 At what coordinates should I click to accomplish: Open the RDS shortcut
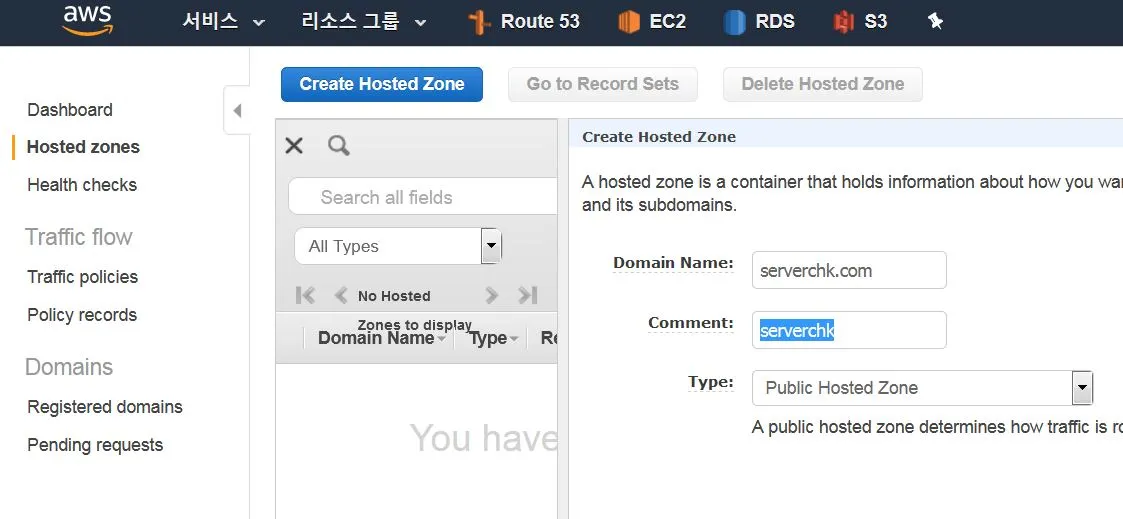click(x=759, y=22)
